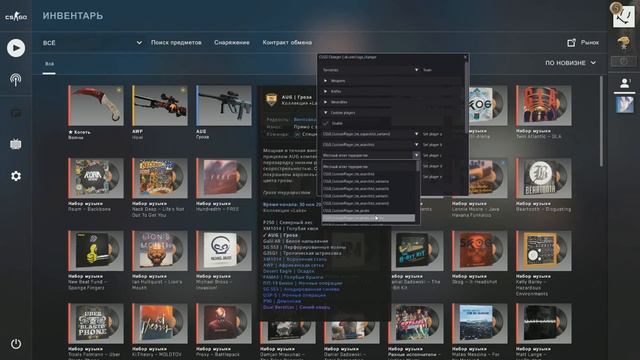The height and width of the screenshot is (360, 640).
Task: Open the Watch TV icon in the left sidebar
Action: pos(16,144)
